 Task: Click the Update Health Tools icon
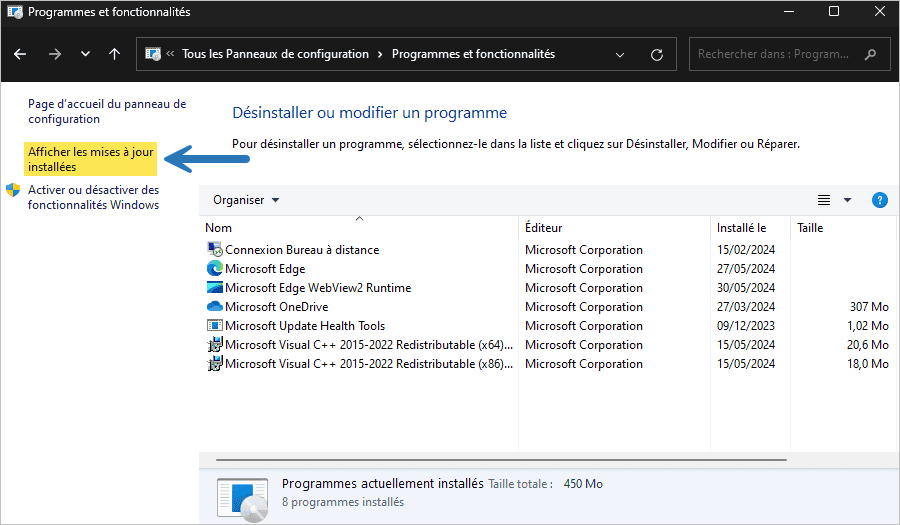pyautogui.click(x=215, y=325)
